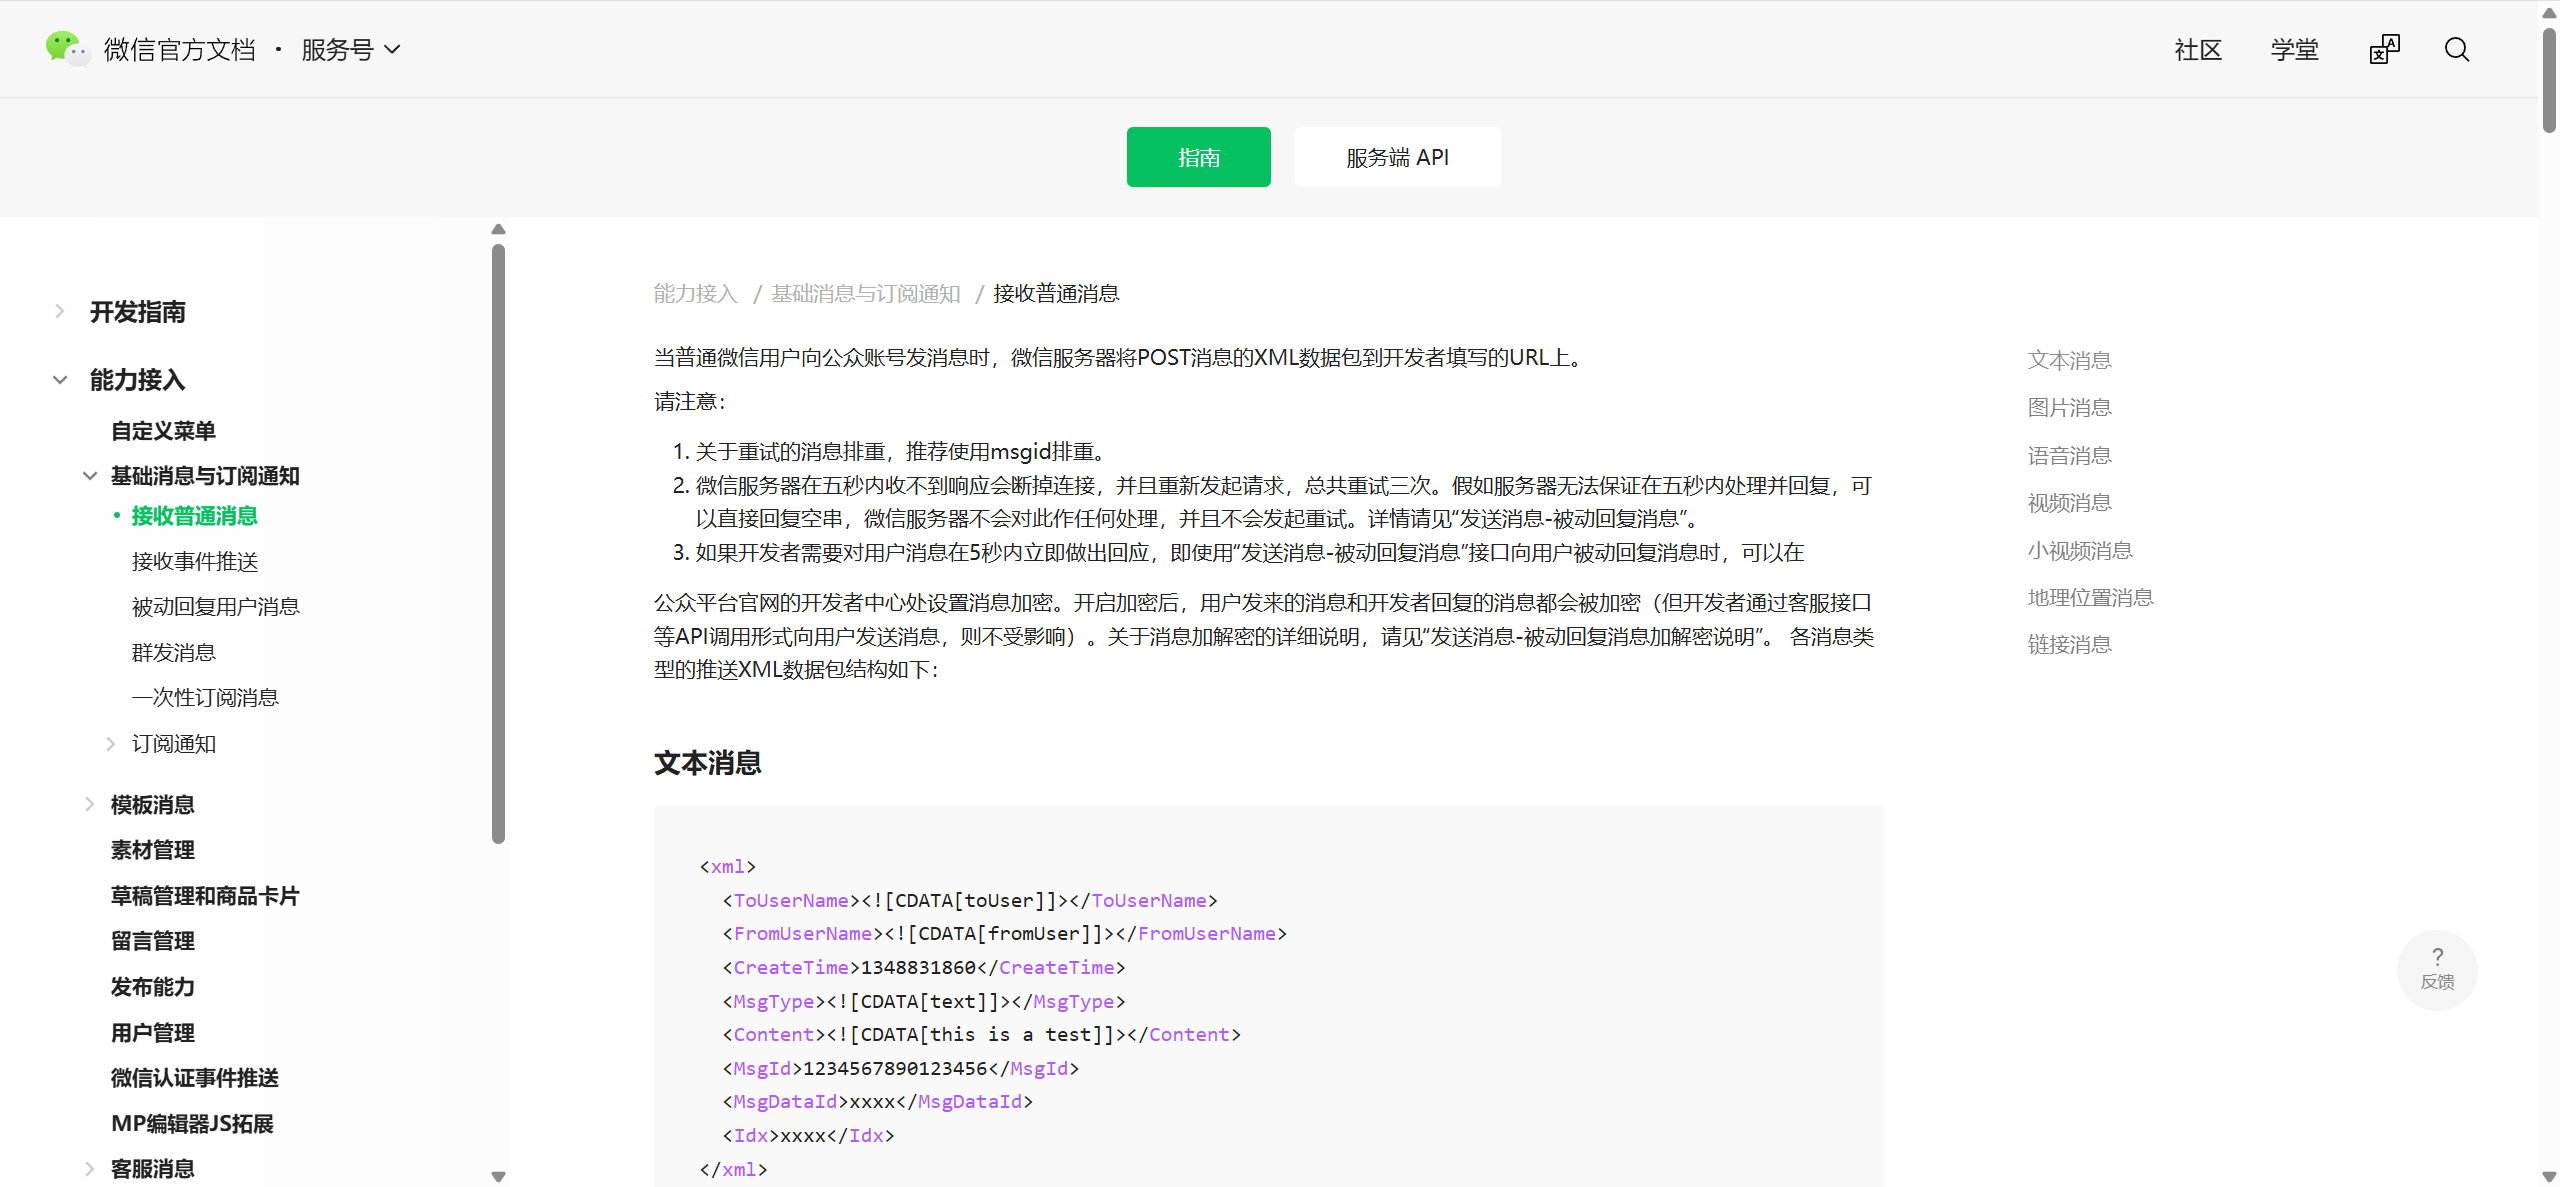Select 被动回复用户消息 in sidebar
Image resolution: width=2560 pixels, height=1187 pixels.
tap(216, 607)
